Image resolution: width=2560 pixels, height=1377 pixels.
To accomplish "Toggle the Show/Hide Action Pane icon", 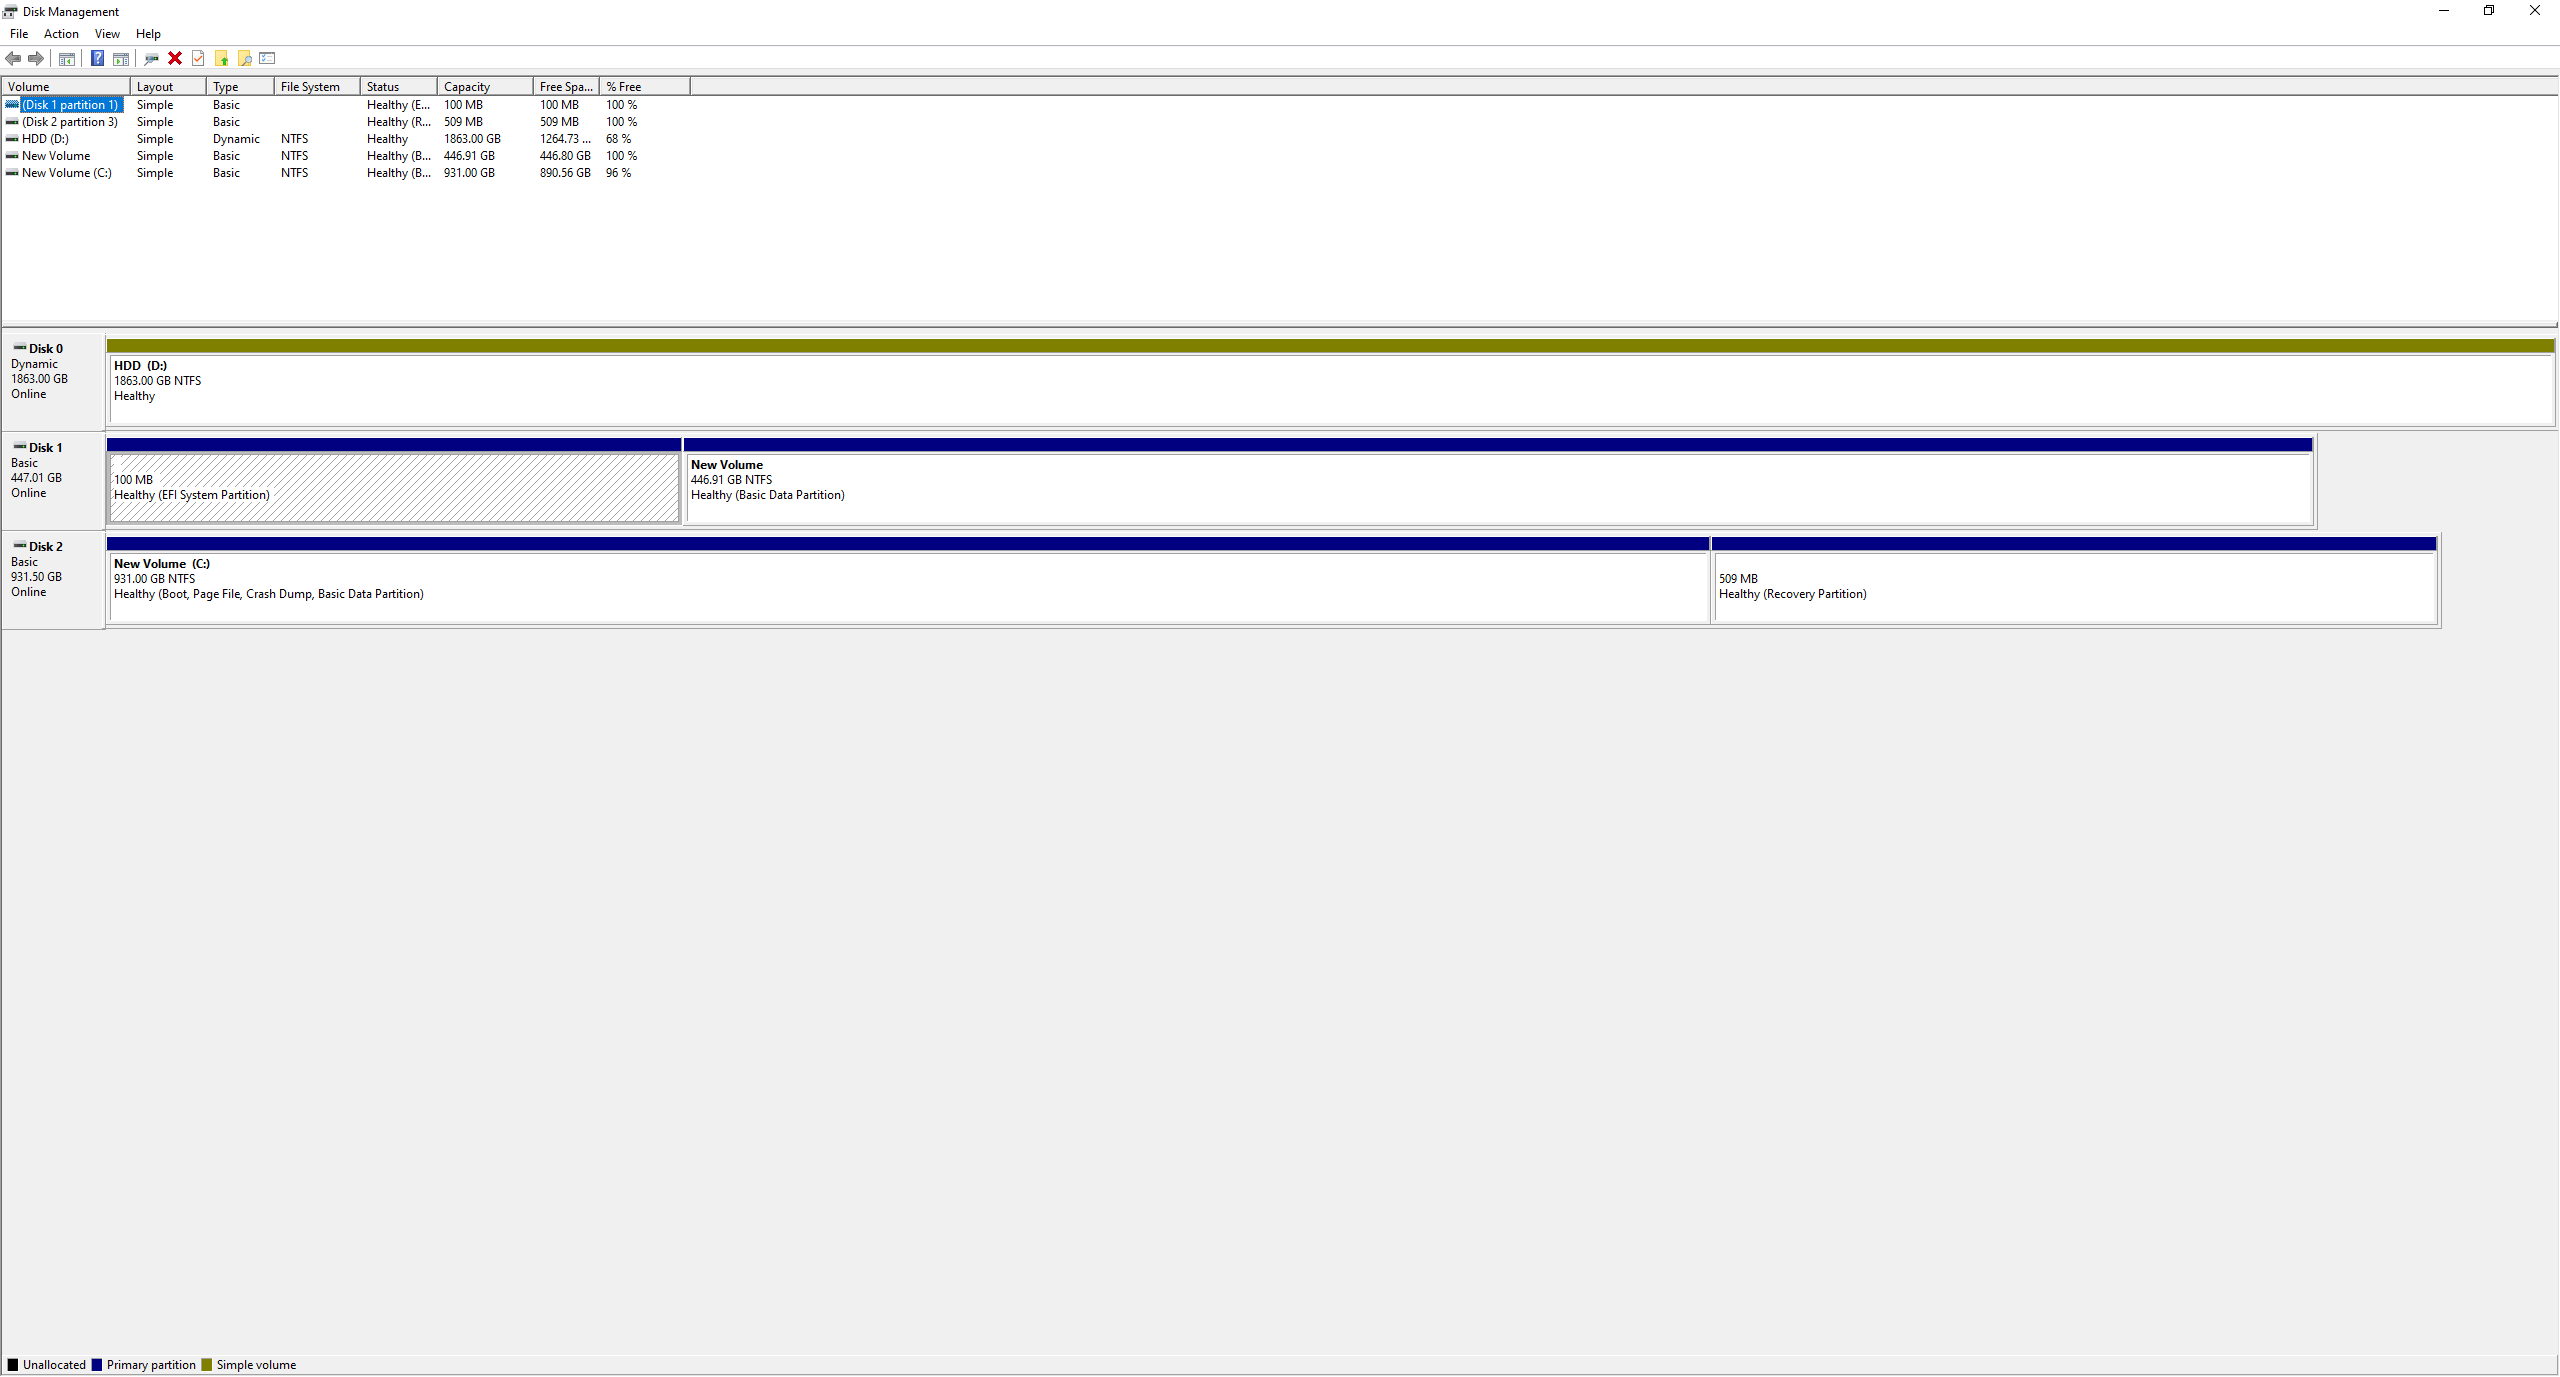I will [x=121, y=59].
